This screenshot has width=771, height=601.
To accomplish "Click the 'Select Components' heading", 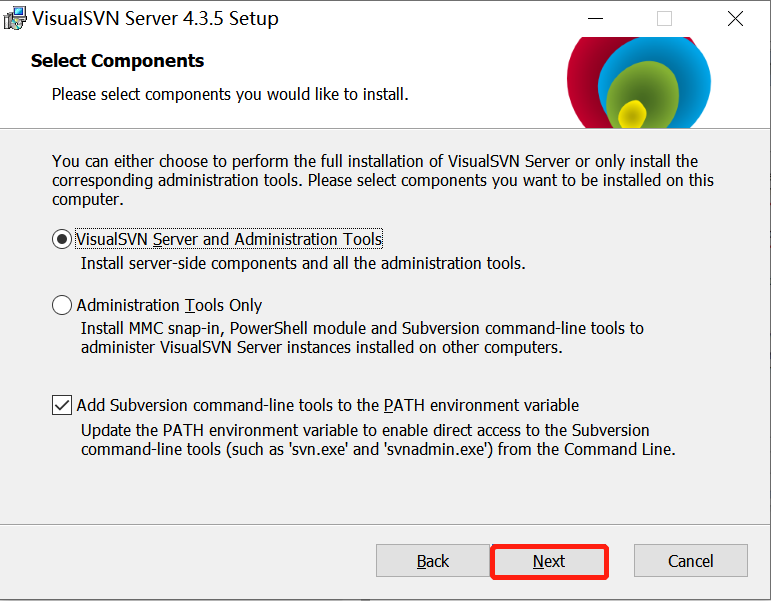I will [x=118, y=61].
